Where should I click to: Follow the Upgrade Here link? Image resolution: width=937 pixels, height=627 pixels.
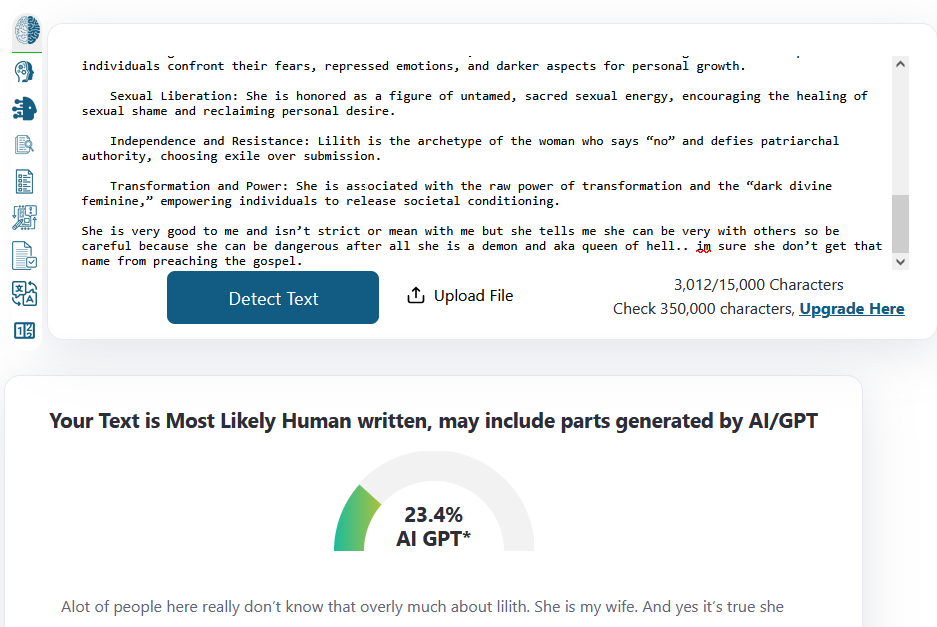click(851, 309)
